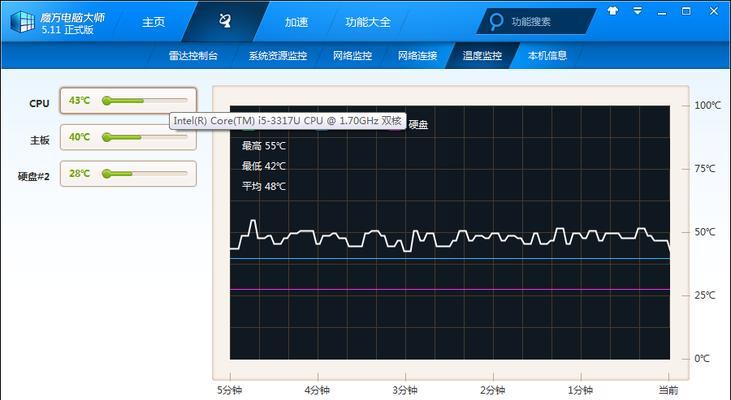Image resolution: width=731 pixels, height=400 pixels.
Task: Click the 魔方电脑大师 title text
Action: pos(73,18)
